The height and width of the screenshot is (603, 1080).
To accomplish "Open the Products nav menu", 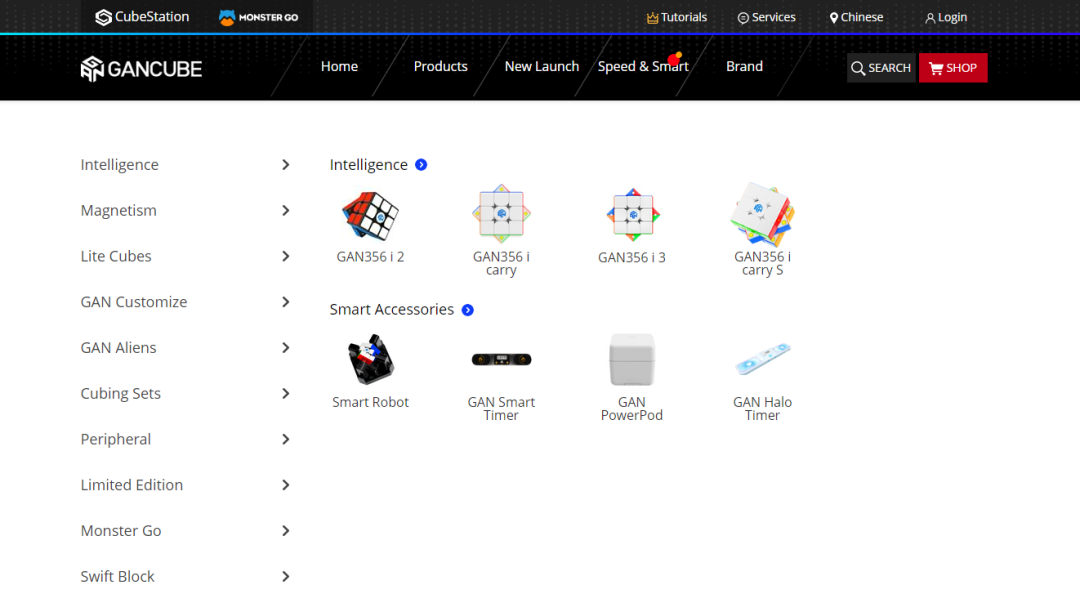I will [x=441, y=67].
